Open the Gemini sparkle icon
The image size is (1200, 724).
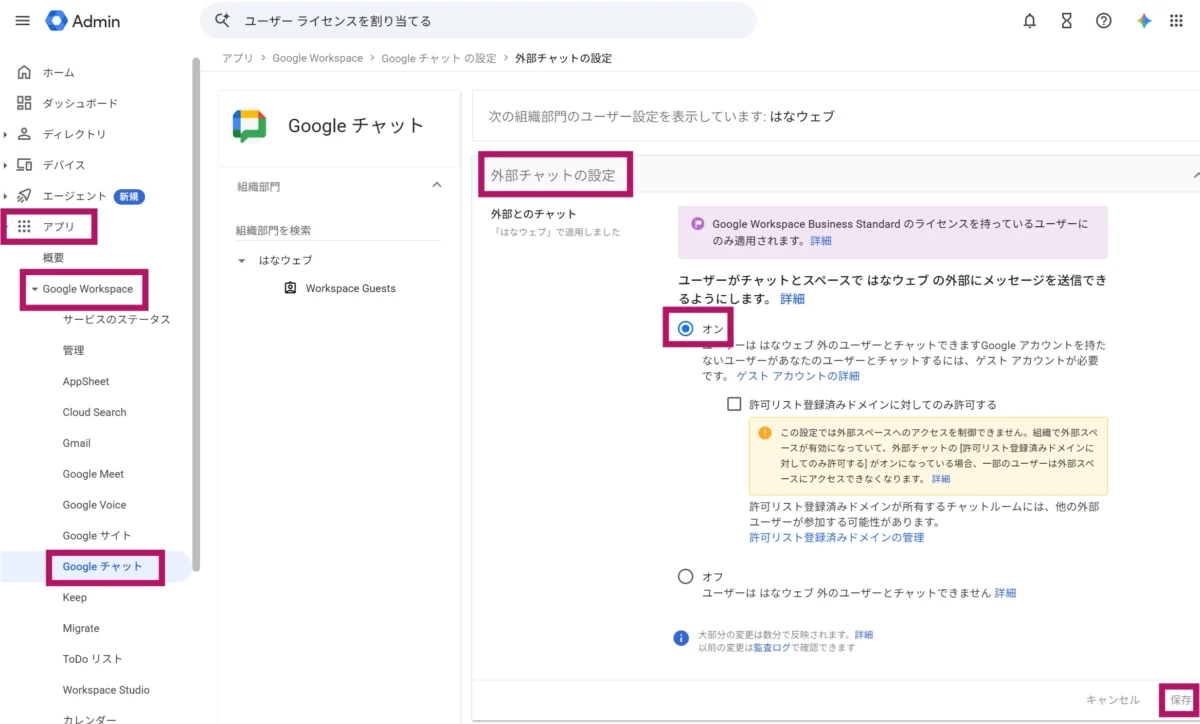point(1144,21)
